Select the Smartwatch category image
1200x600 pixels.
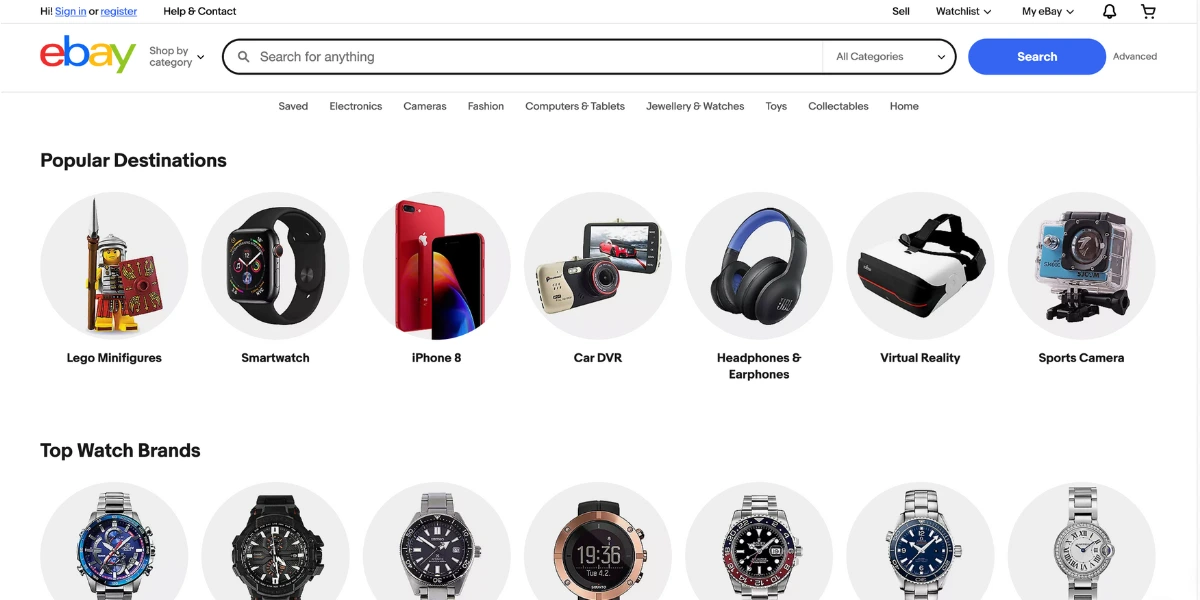275,266
